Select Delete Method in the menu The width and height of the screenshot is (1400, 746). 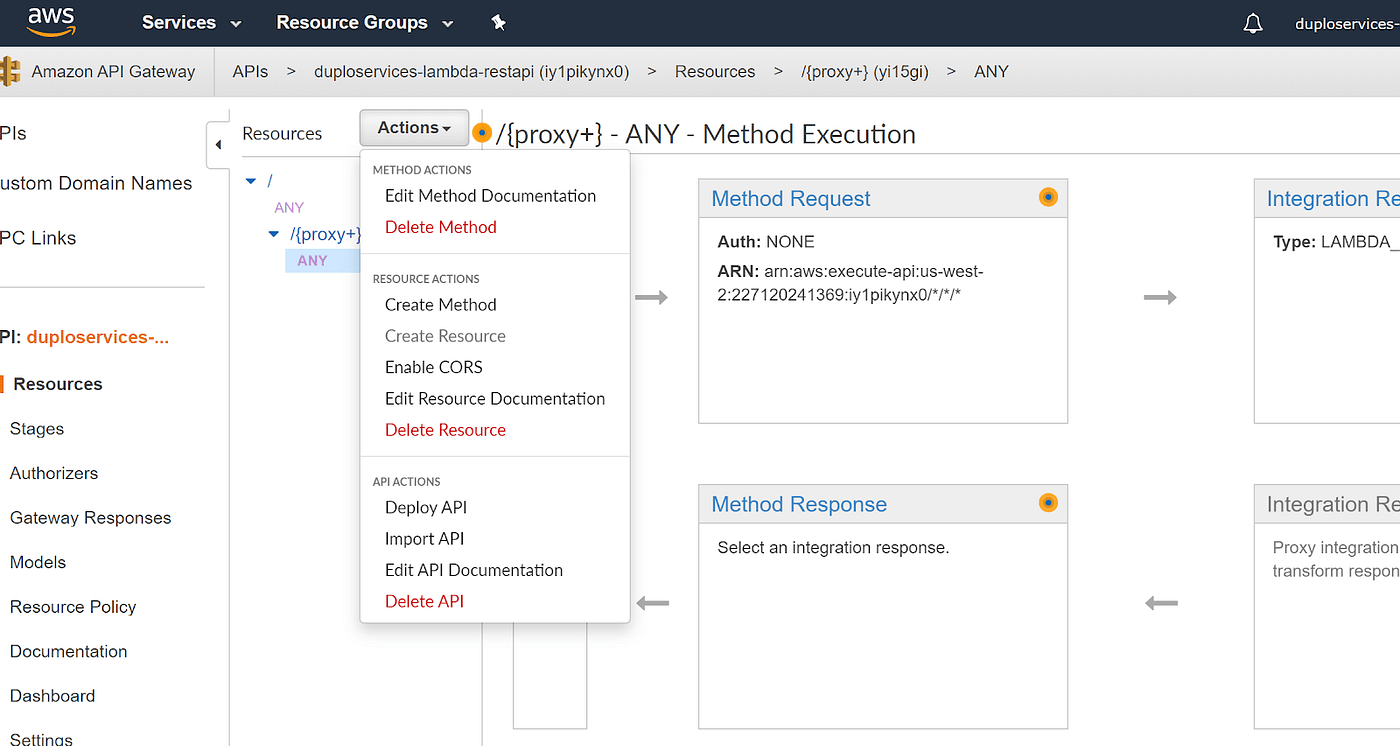[440, 227]
